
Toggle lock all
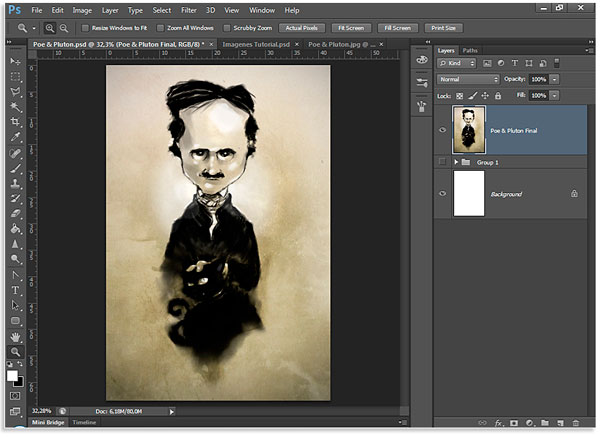498,96
